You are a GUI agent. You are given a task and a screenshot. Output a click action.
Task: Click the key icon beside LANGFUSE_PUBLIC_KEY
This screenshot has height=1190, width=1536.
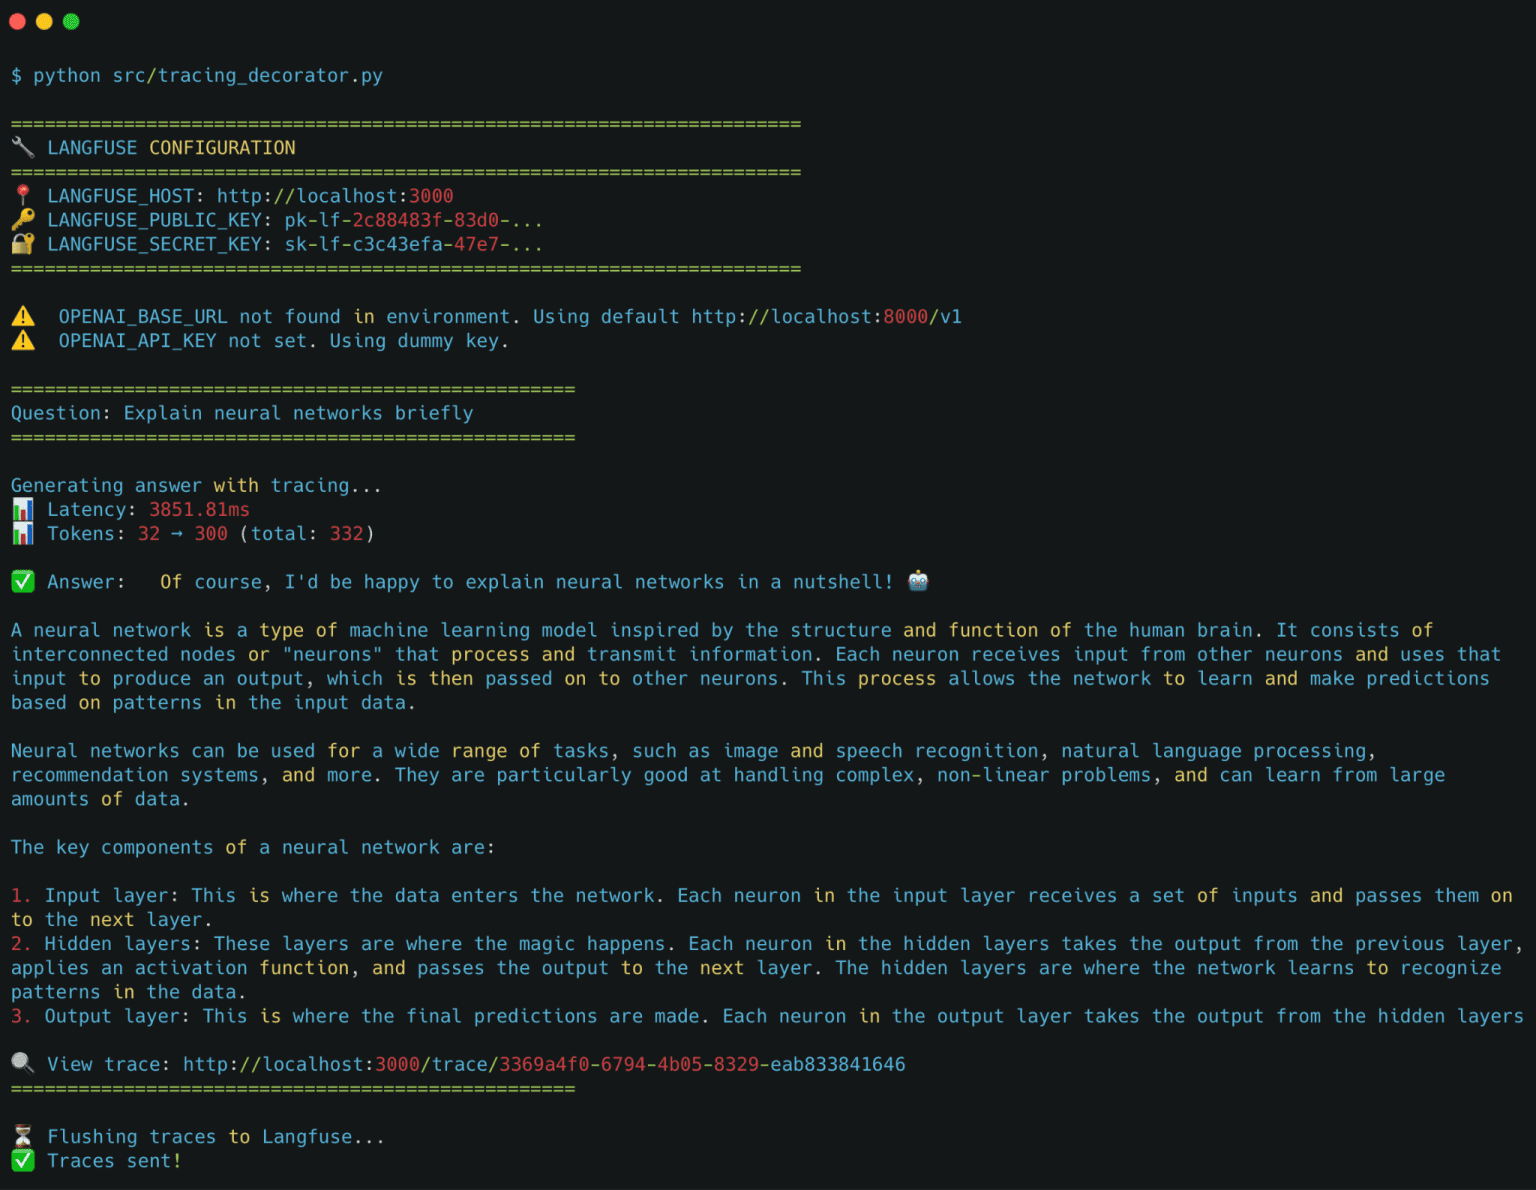point(22,220)
